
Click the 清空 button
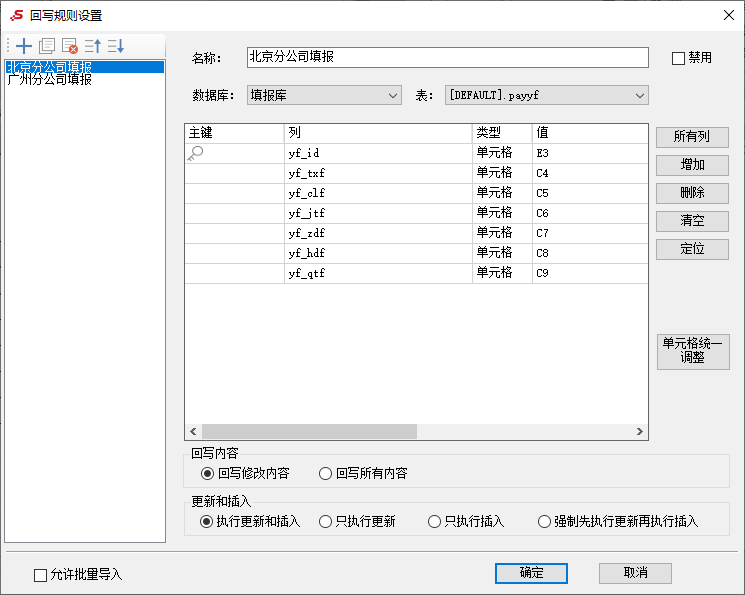click(x=692, y=221)
